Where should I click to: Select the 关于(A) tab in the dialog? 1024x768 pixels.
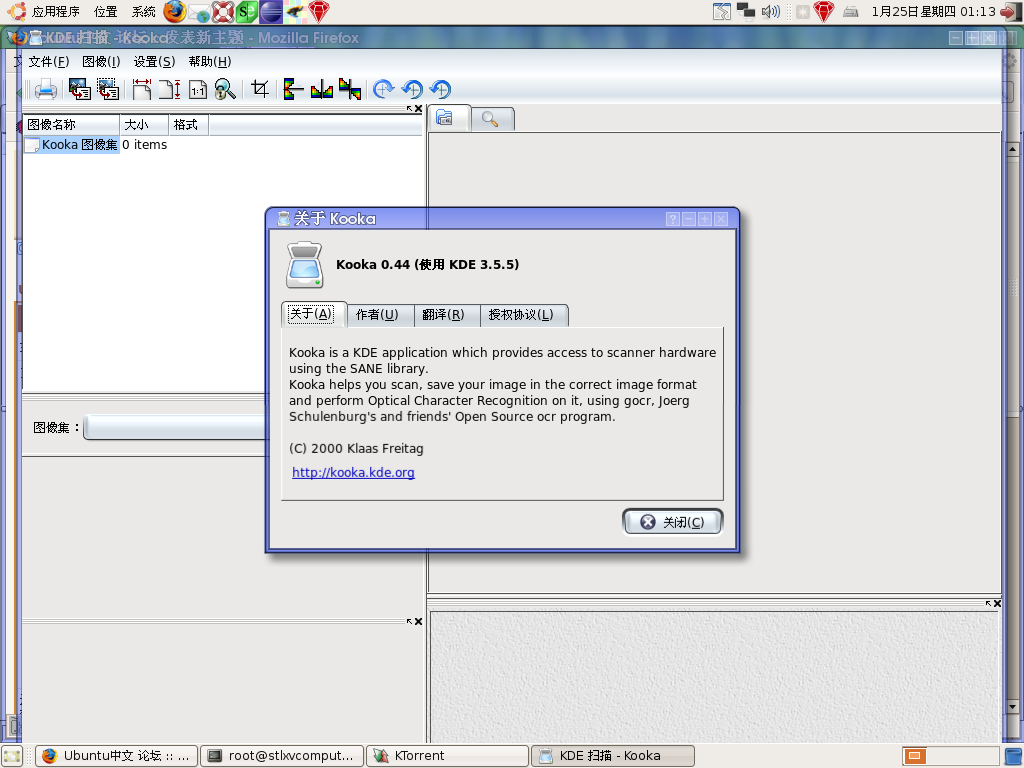pyautogui.click(x=312, y=314)
